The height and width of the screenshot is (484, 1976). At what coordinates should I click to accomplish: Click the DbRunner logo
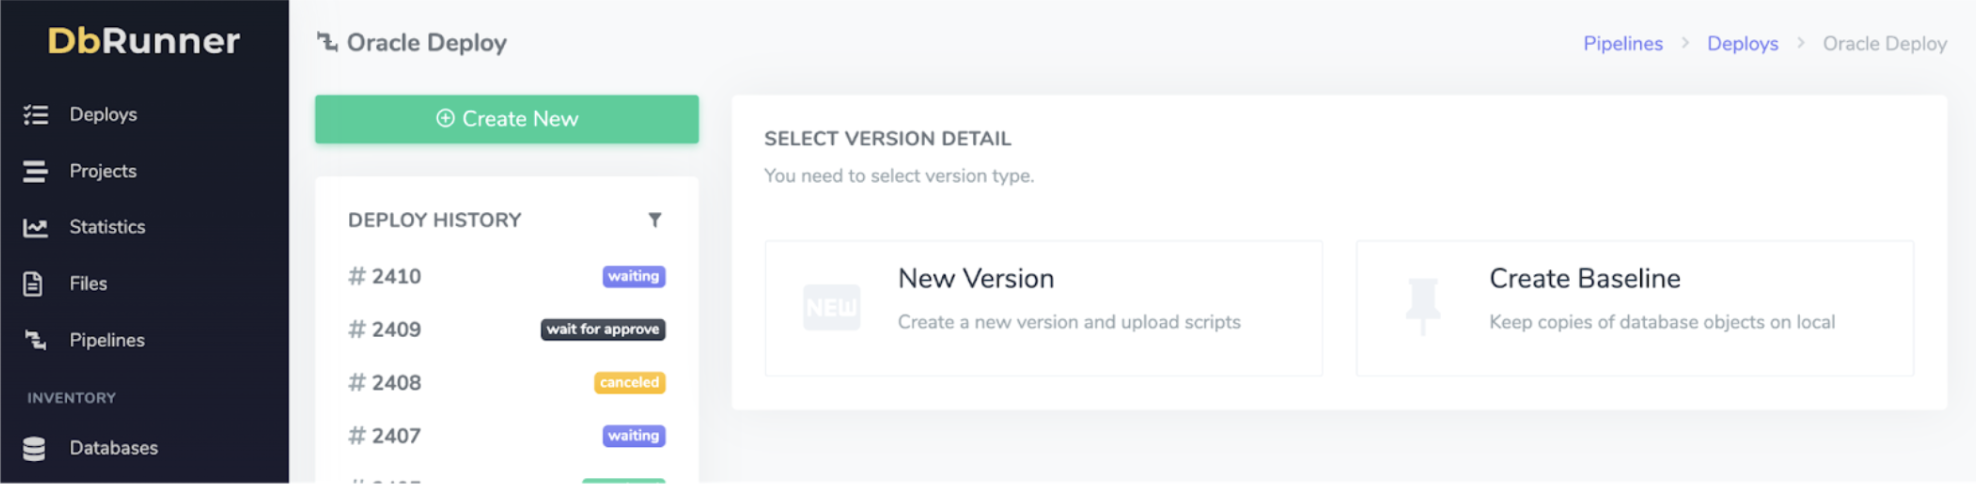tap(144, 41)
